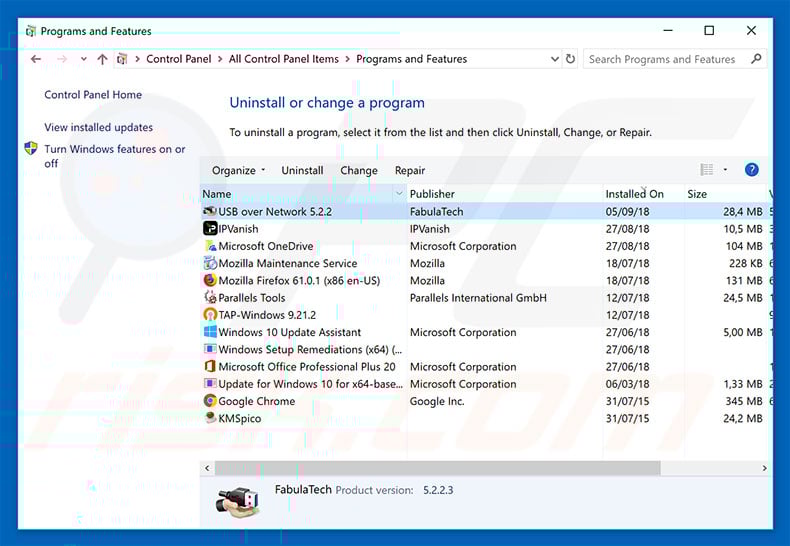Image resolution: width=790 pixels, height=546 pixels.
Task: Click the search magnifier icon
Action: click(756, 59)
